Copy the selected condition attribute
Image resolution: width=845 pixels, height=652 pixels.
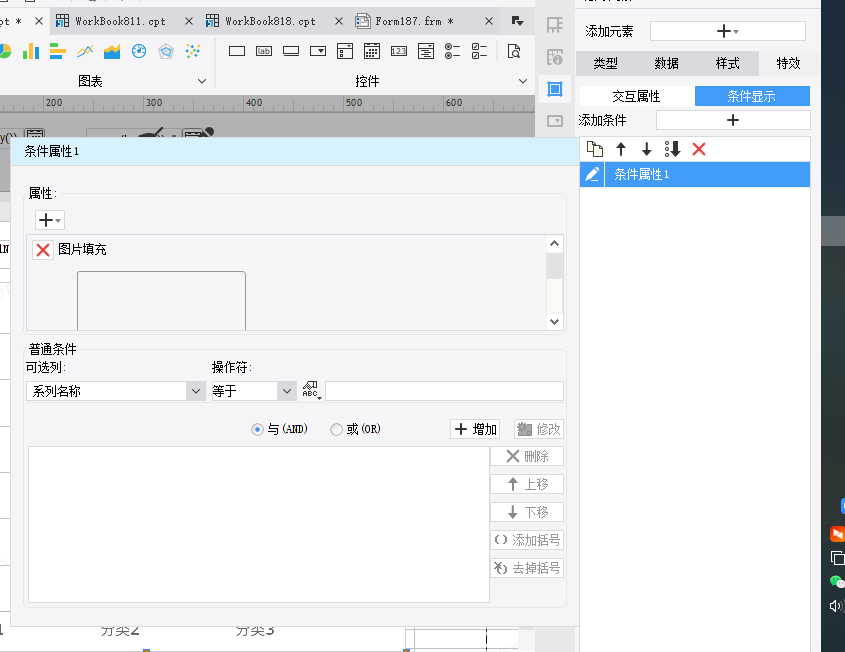pyautogui.click(x=595, y=149)
